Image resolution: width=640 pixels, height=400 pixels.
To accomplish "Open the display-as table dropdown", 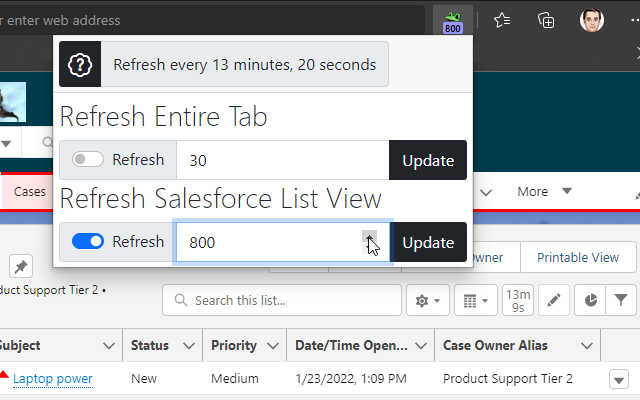I will tap(474, 299).
